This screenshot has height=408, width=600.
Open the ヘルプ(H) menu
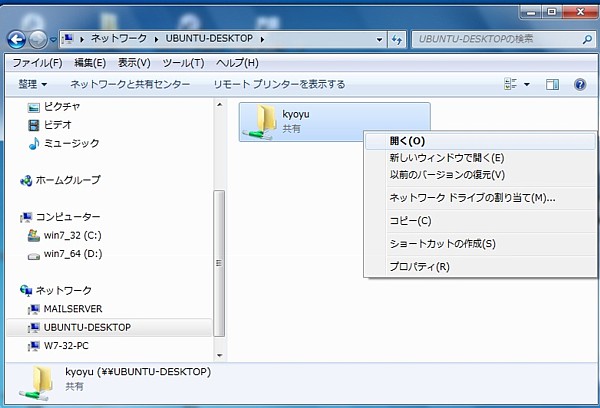(237, 62)
